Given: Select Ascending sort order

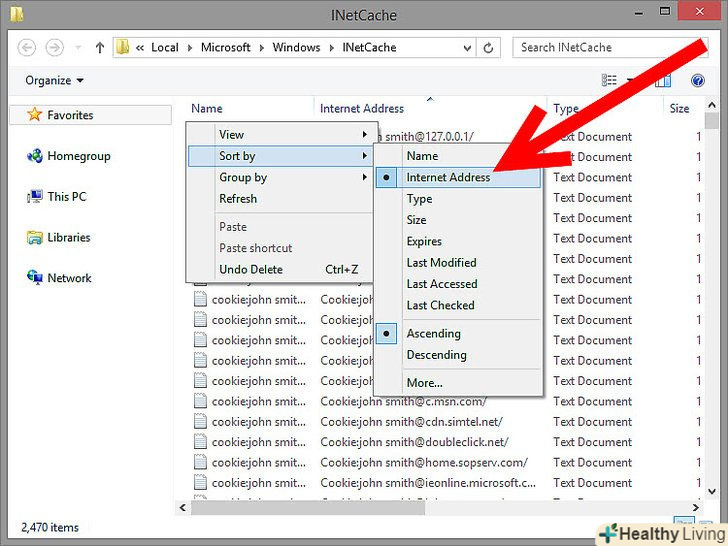Looking at the screenshot, I should (x=433, y=334).
